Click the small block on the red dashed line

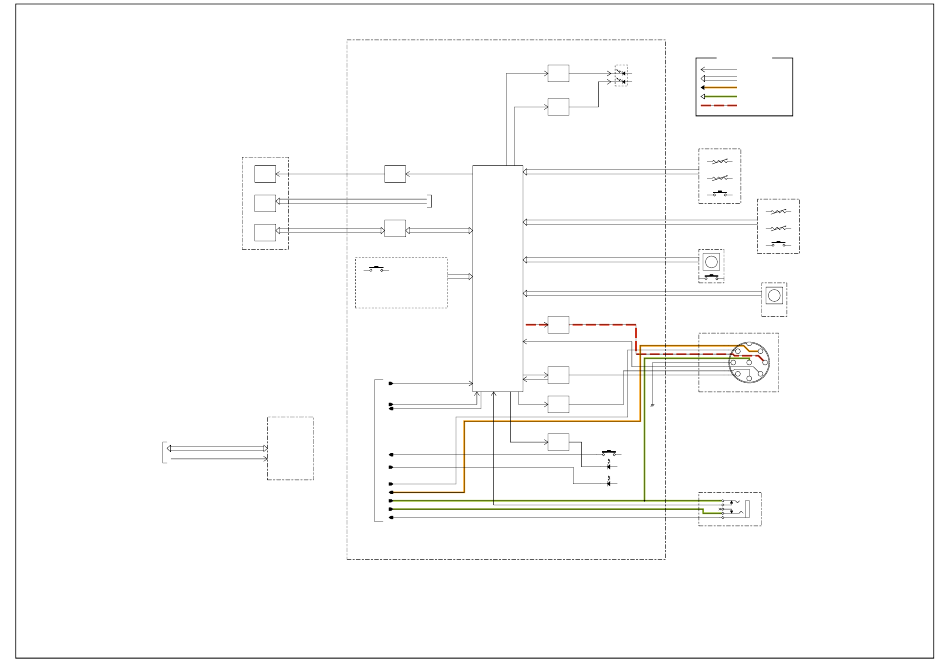point(558,325)
